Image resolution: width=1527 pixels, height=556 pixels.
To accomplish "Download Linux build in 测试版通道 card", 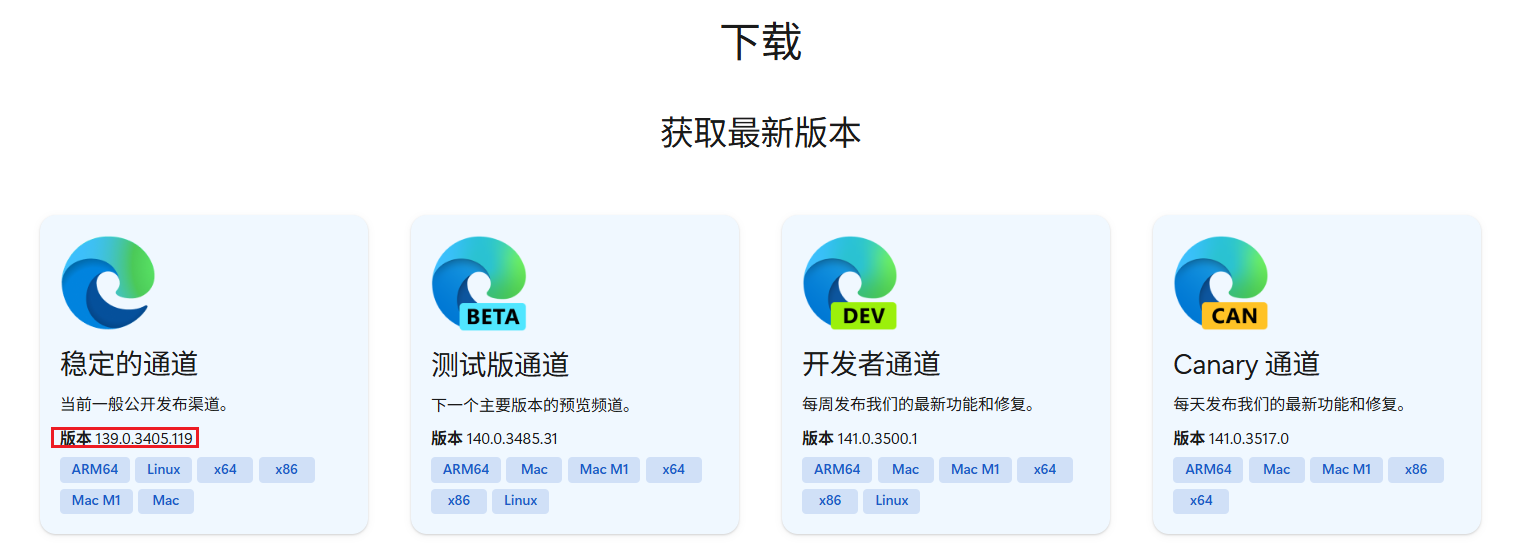I will click(x=520, y=501).
